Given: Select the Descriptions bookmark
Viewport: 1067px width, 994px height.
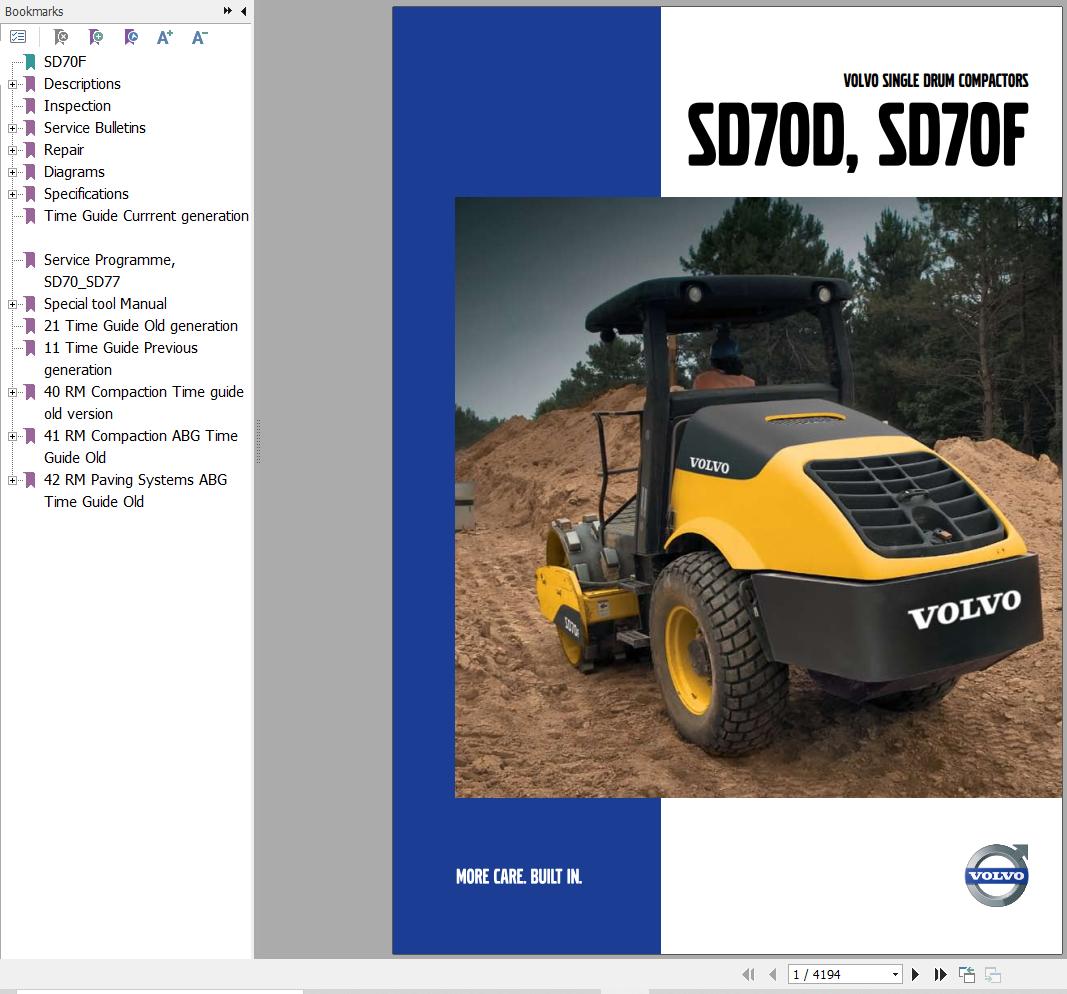Looking at the screenshot, I should point(82,84).
